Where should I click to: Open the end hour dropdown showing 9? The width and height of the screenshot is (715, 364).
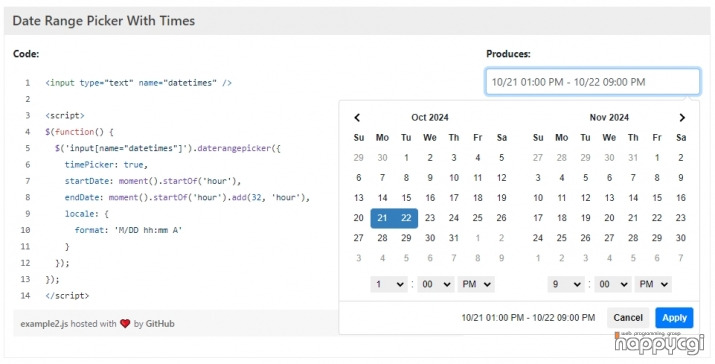click(566, 284)
